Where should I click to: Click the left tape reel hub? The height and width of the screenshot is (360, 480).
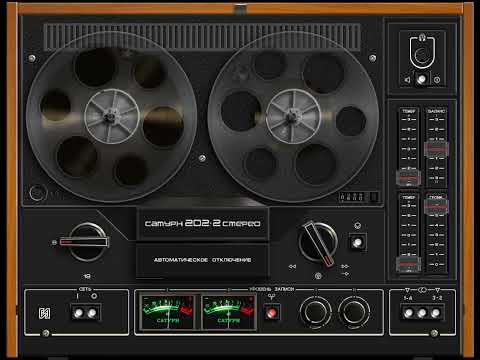(112, 117)
